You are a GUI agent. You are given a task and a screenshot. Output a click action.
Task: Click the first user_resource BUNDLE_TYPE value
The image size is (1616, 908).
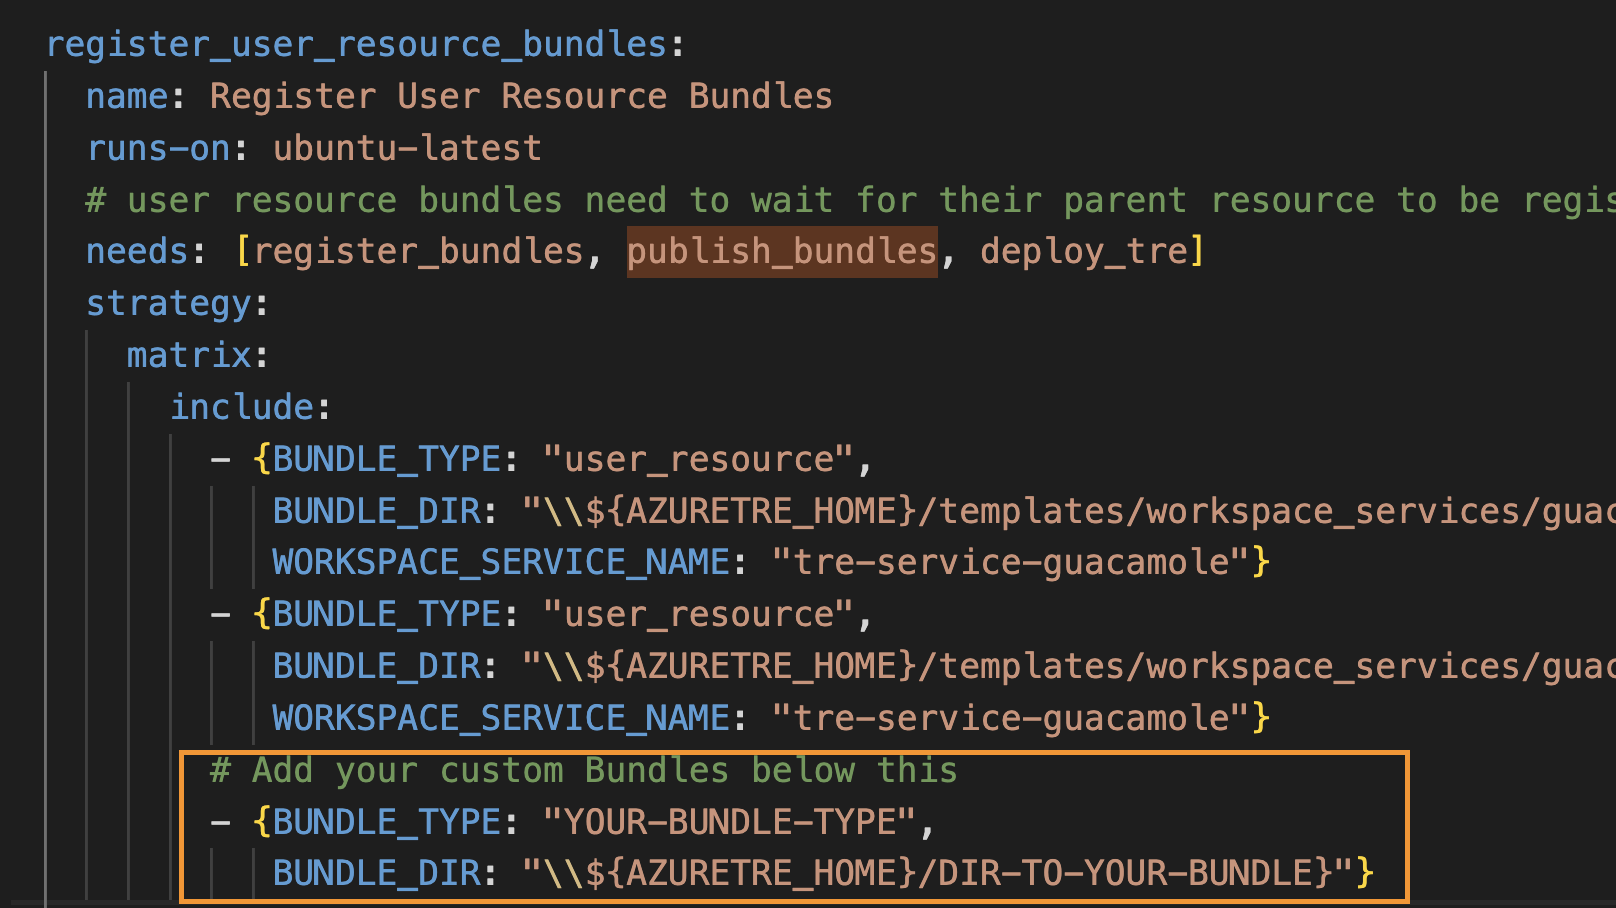point(703,458)
